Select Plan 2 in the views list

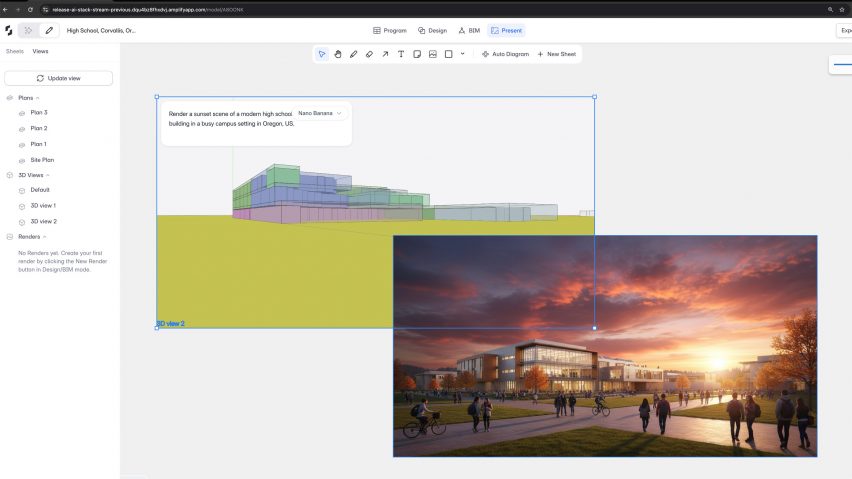pyautogui.click(x=39, y=128)
